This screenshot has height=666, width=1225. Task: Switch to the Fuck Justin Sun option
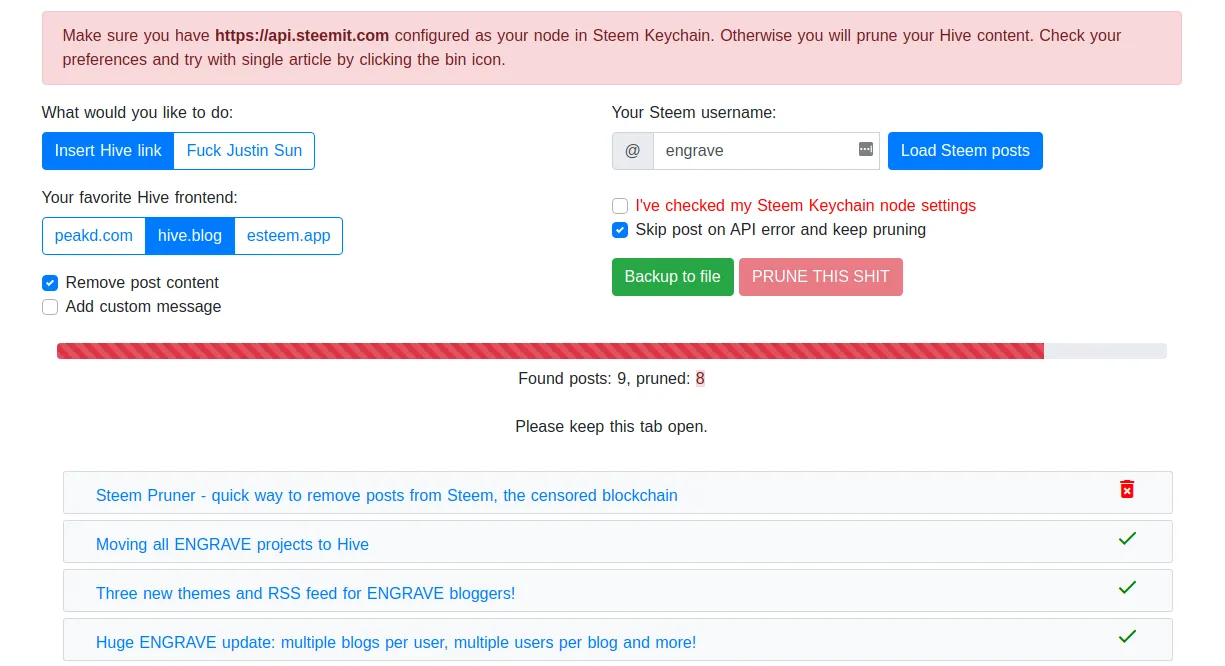click(244, 151)
